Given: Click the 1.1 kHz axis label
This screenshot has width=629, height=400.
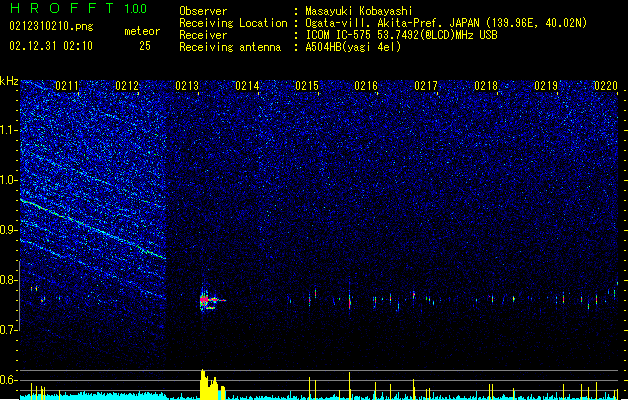Looking at the screenshot, I should click(x=9, y=130).
